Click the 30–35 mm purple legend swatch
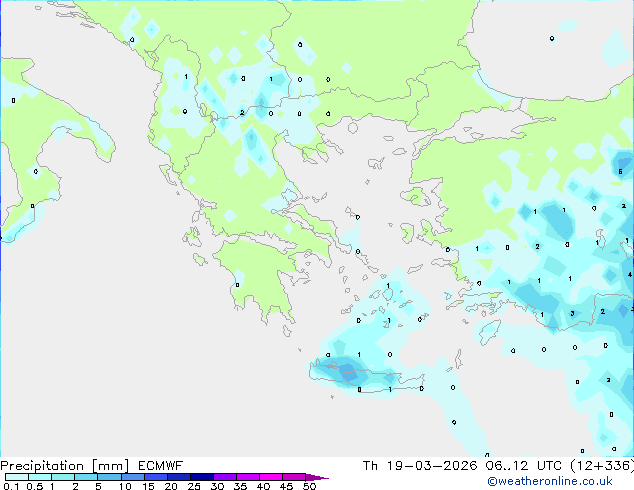Image resolution: width=634 pixels, height=490 pixels. point(225,477)
